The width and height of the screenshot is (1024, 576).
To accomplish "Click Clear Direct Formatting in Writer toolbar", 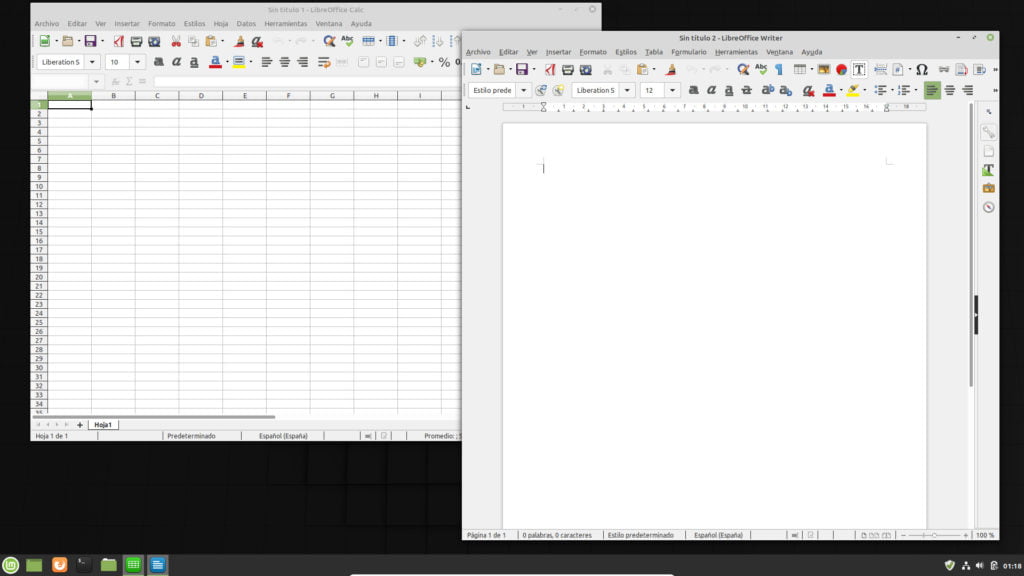I will [x=808, y=91].
